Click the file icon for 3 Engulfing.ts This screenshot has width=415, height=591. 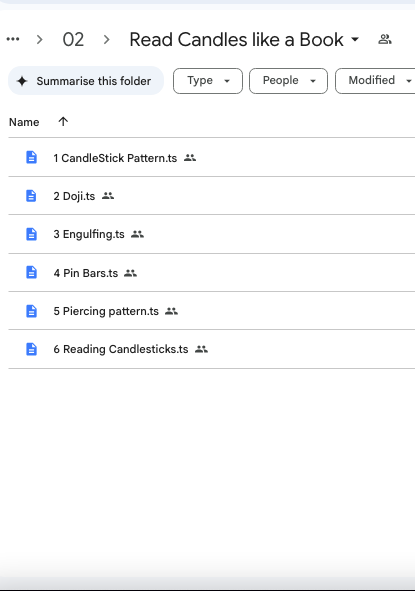(x=31, y=234)
